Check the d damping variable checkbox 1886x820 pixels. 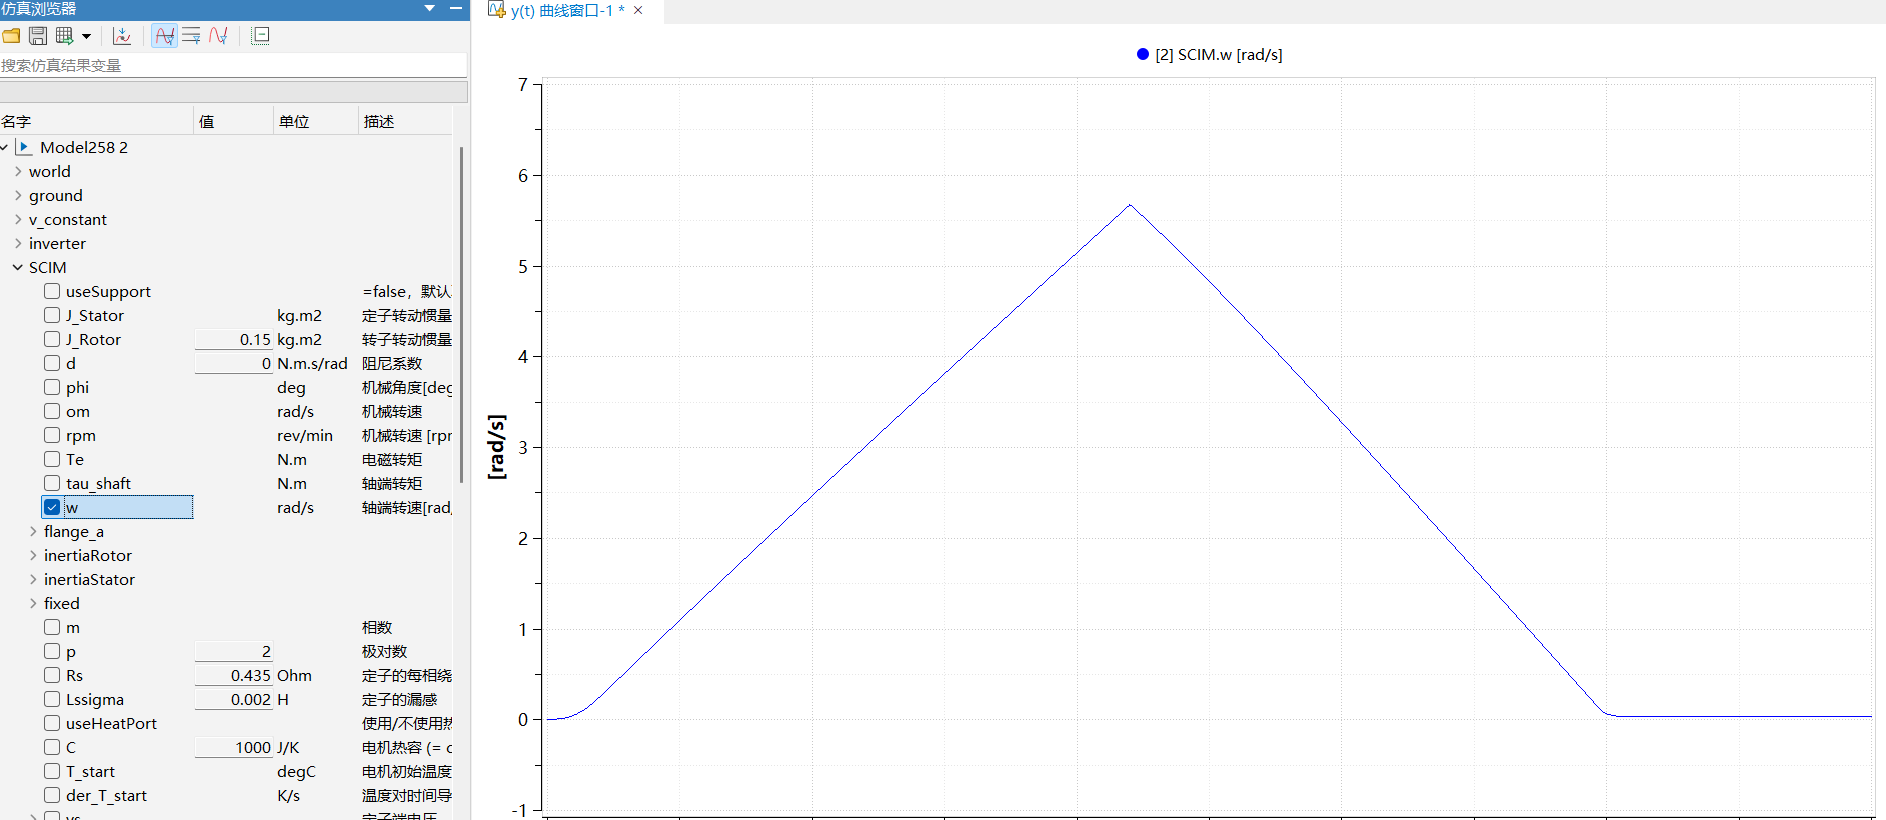coord(52,363)
